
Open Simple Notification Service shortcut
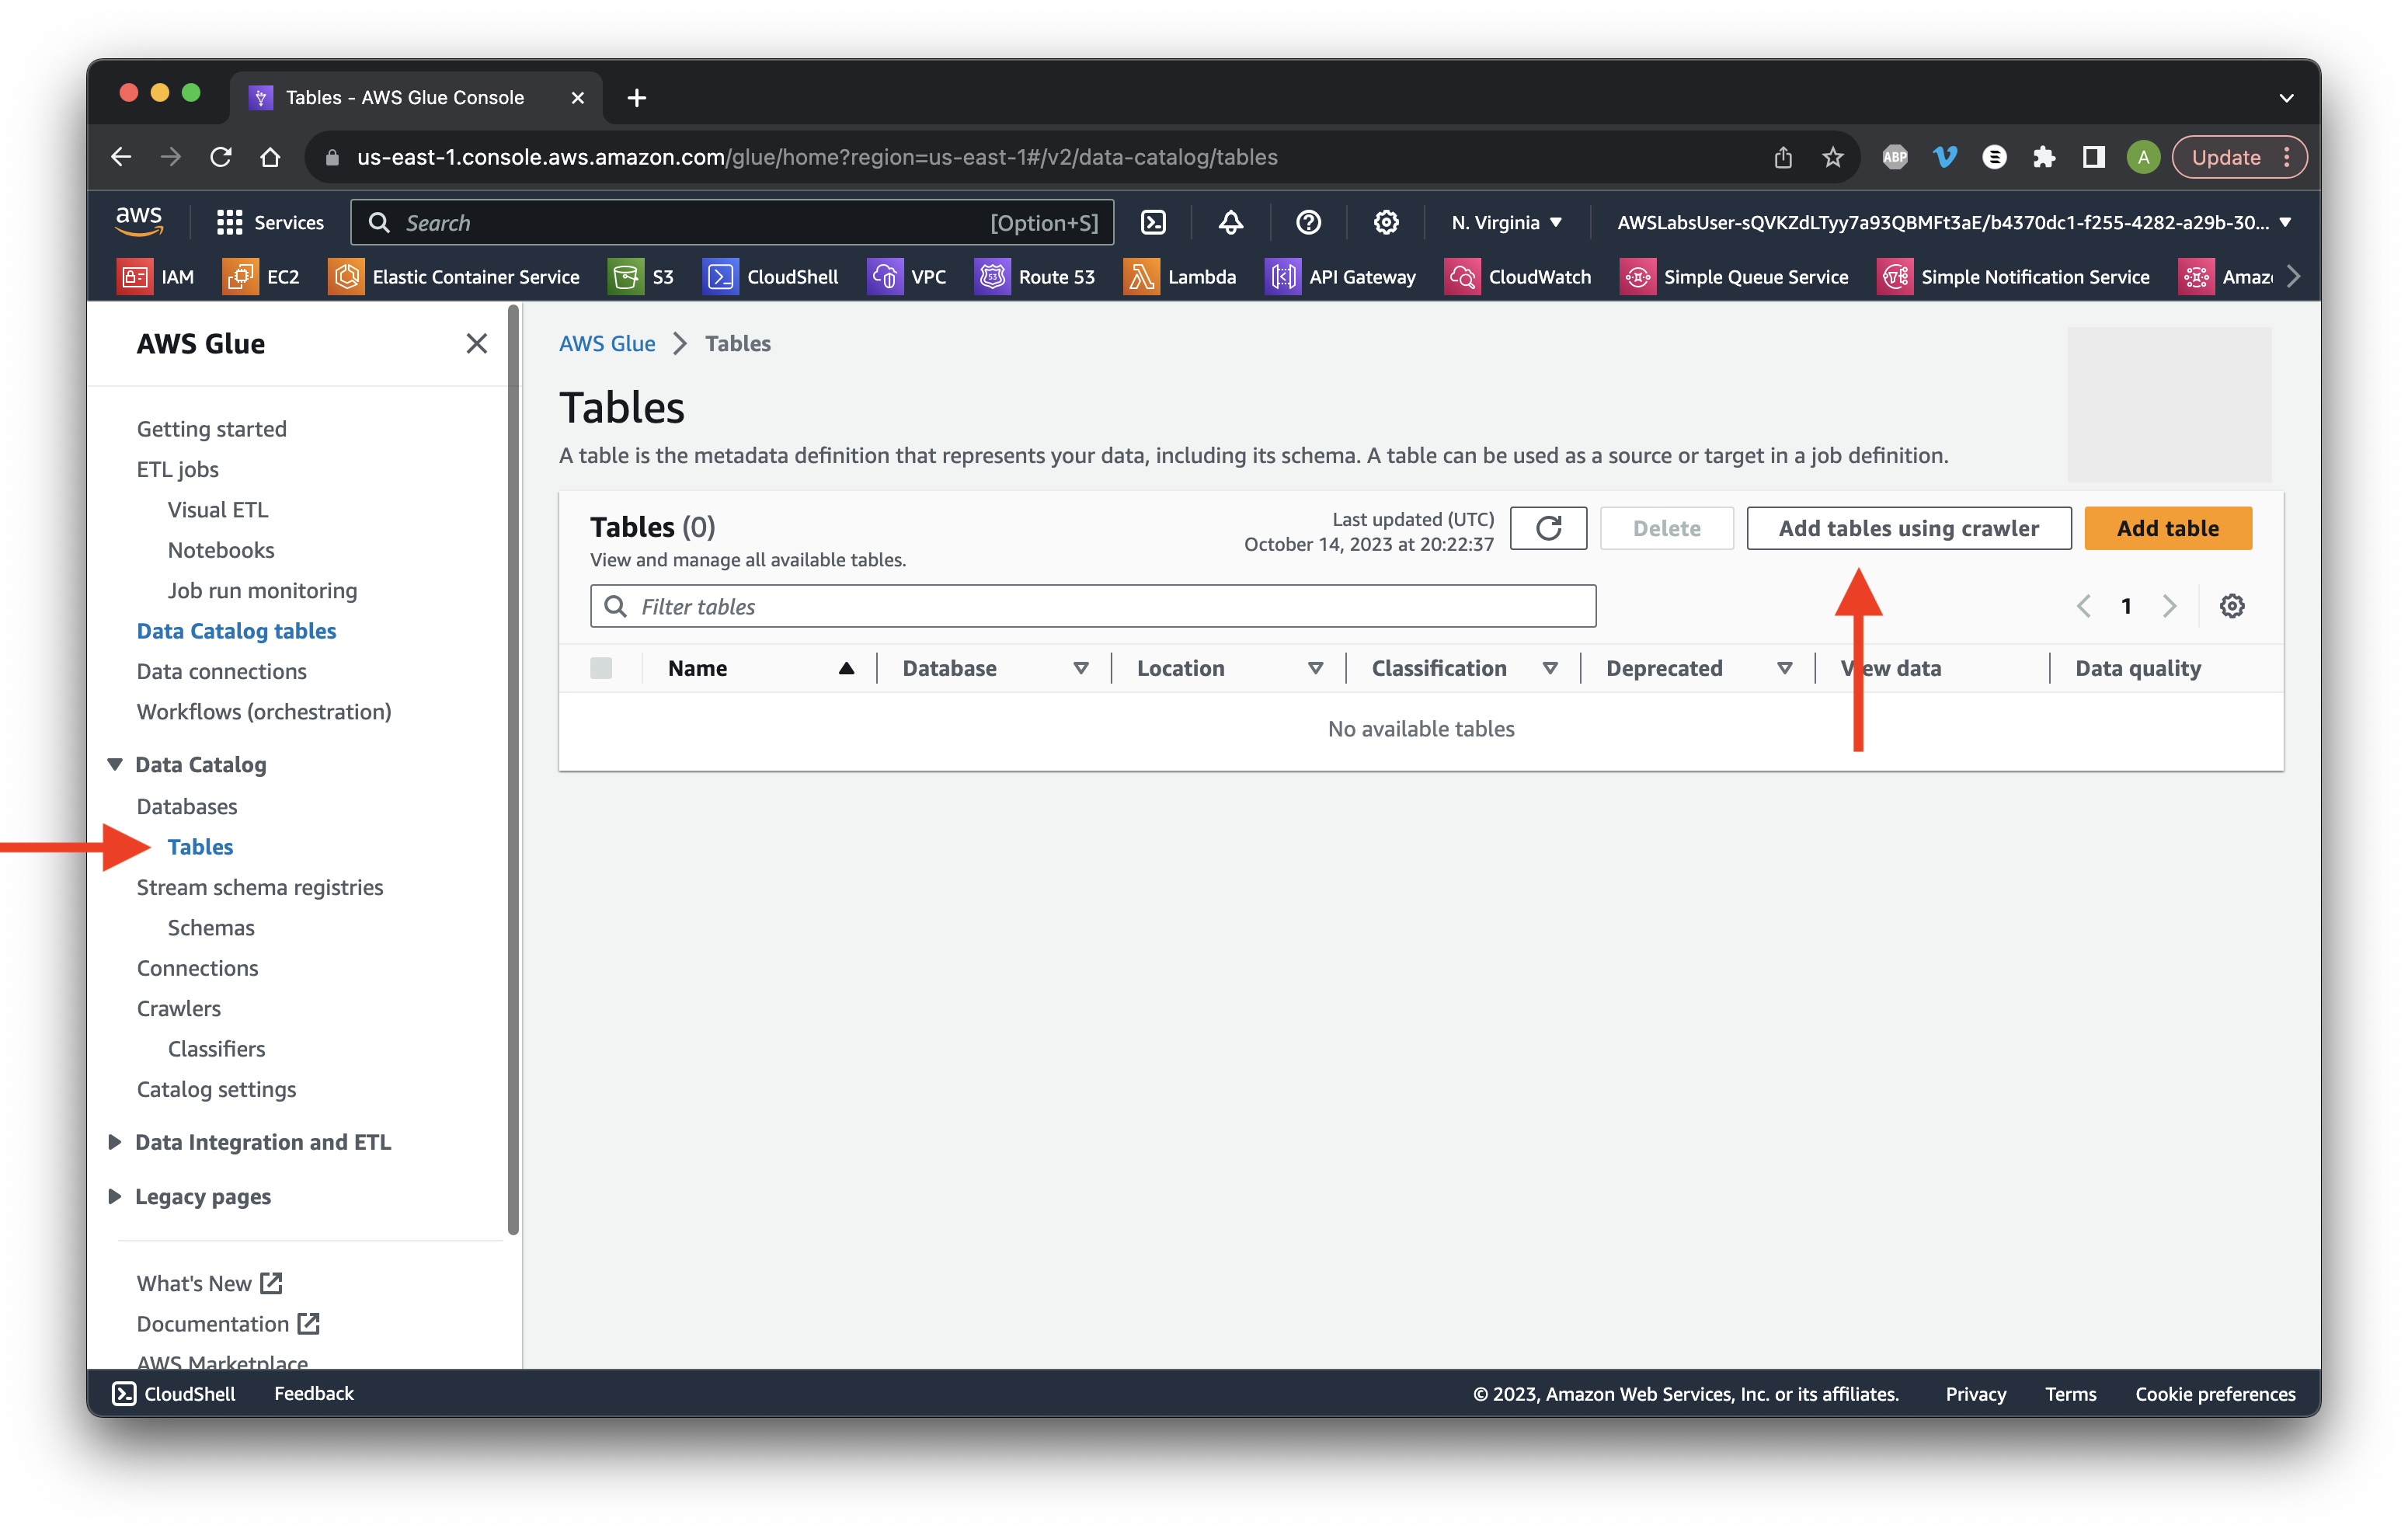tap(2013, 277)
